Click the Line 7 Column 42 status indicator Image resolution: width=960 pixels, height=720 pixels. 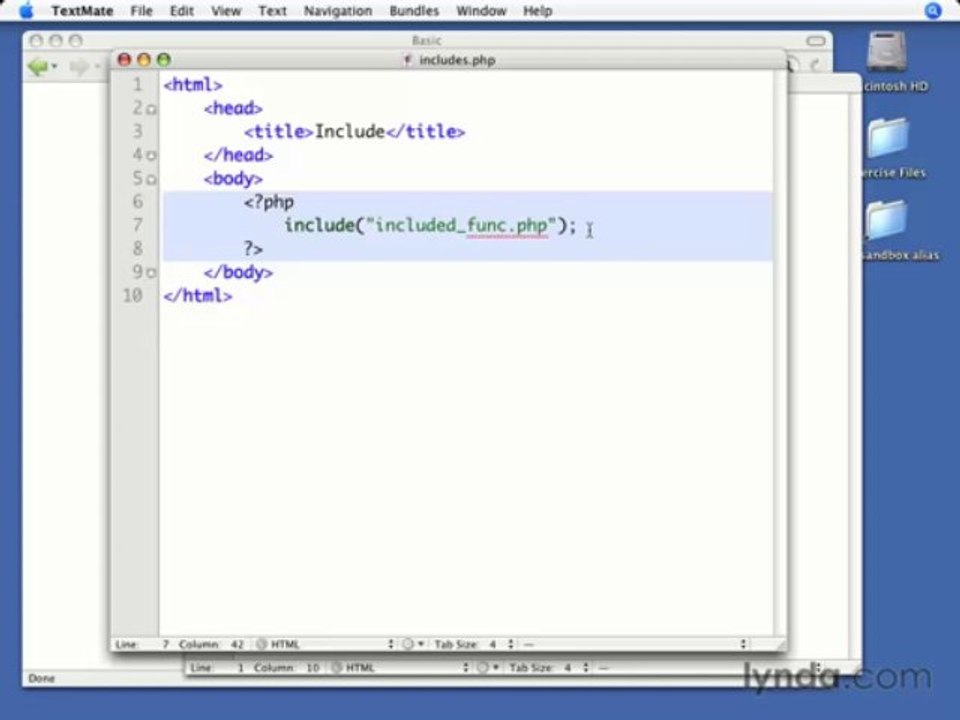180,644
